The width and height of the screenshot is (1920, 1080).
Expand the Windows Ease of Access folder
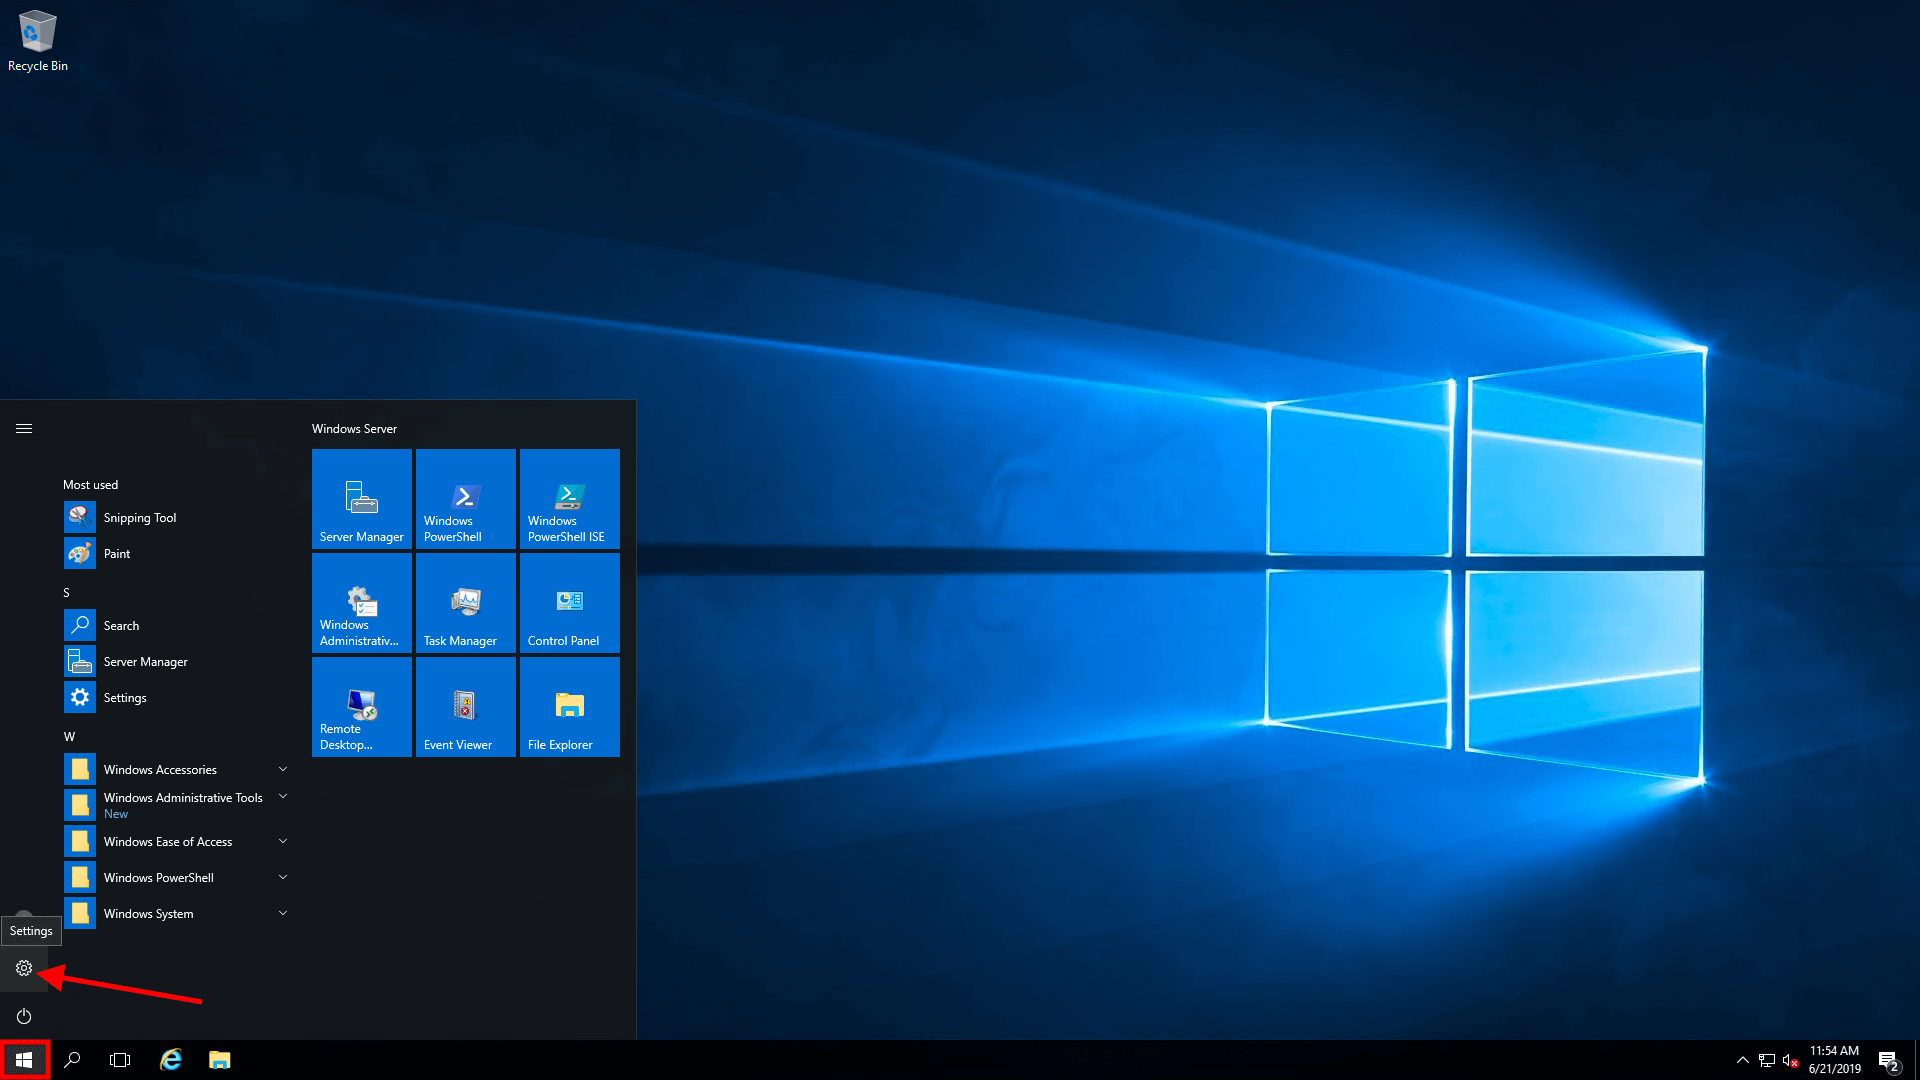pos(178,841)
